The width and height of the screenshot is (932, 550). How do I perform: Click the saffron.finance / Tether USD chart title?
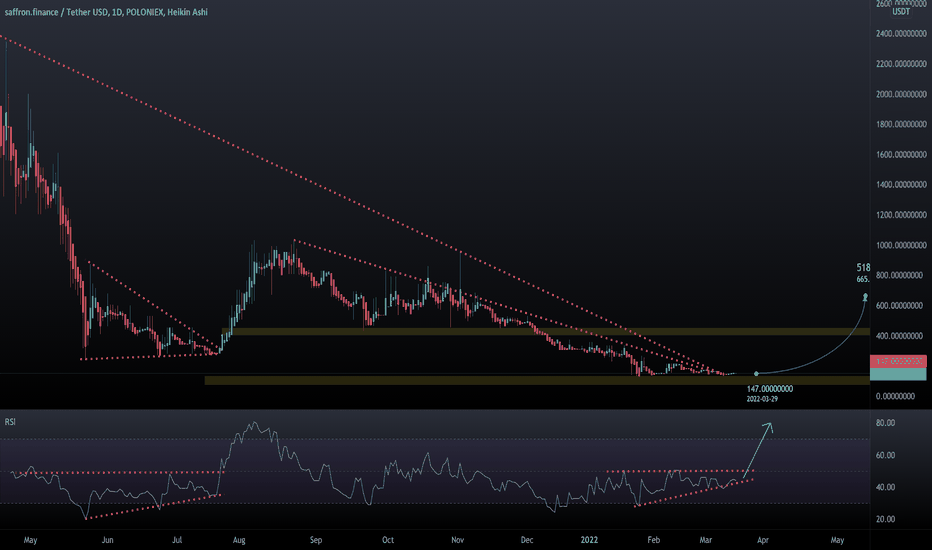click(106, 12)
